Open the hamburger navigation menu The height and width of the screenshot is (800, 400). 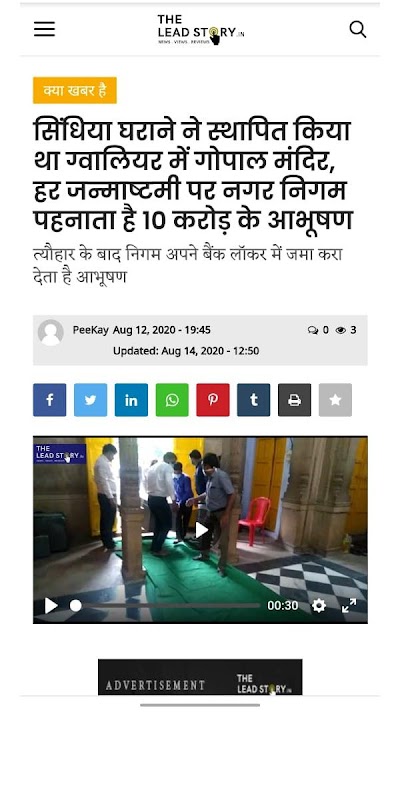coord(44,30)
